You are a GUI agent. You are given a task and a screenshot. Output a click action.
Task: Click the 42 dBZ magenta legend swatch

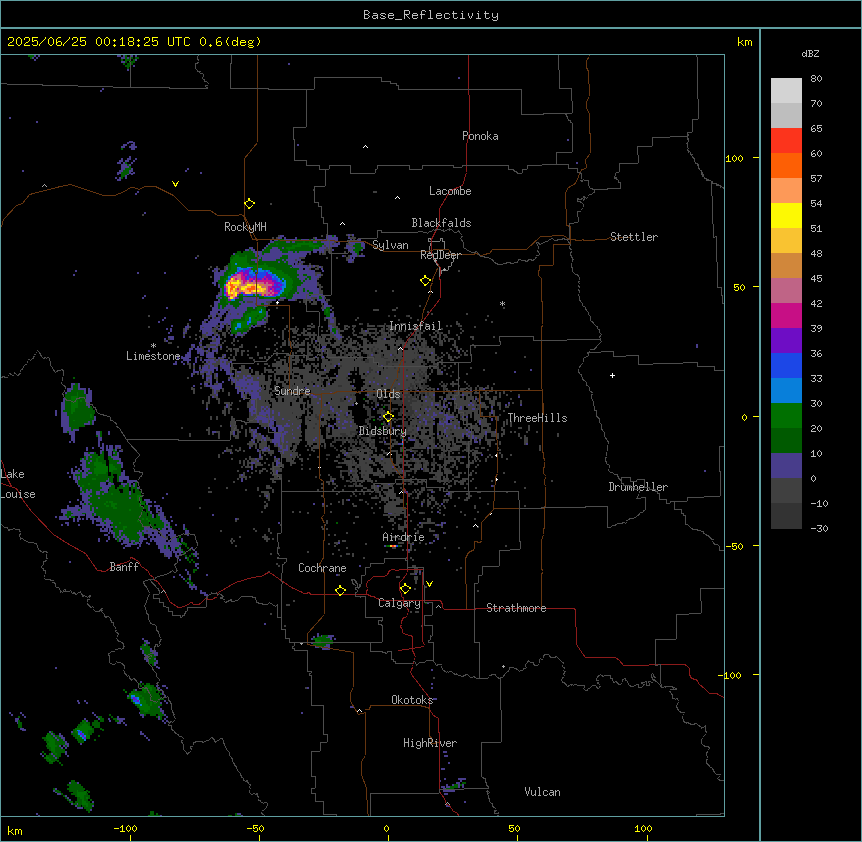point(786,315)
